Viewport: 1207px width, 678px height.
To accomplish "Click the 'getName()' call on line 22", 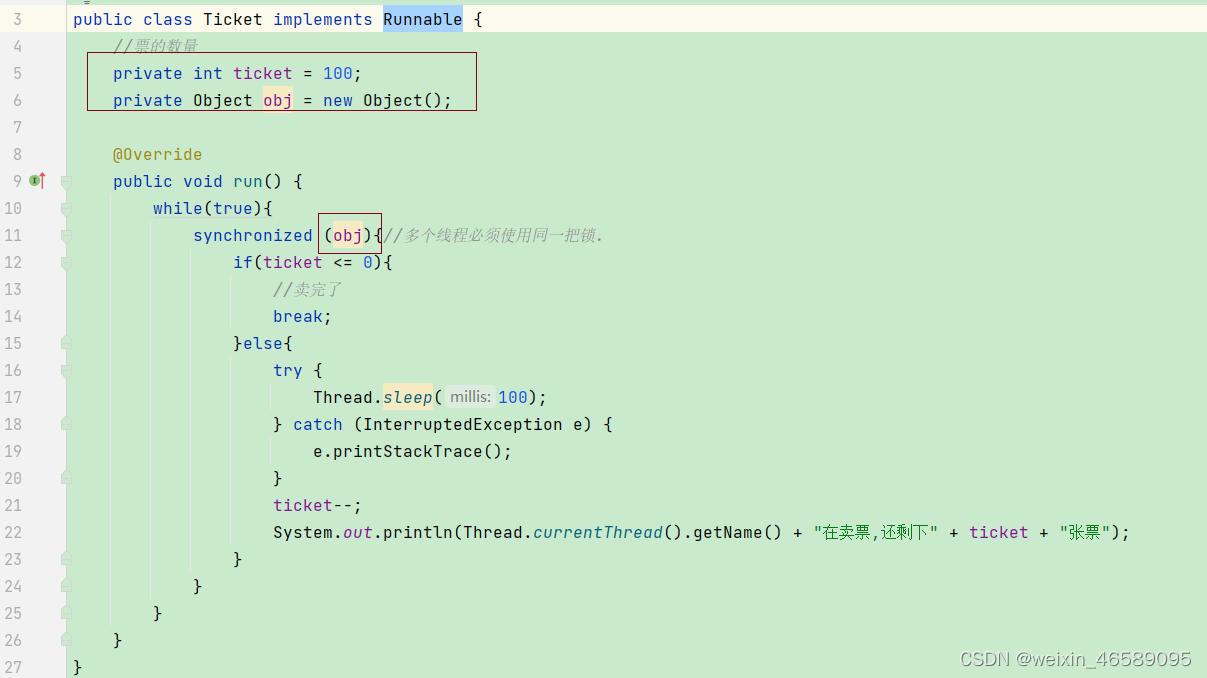I will (738, 532).
